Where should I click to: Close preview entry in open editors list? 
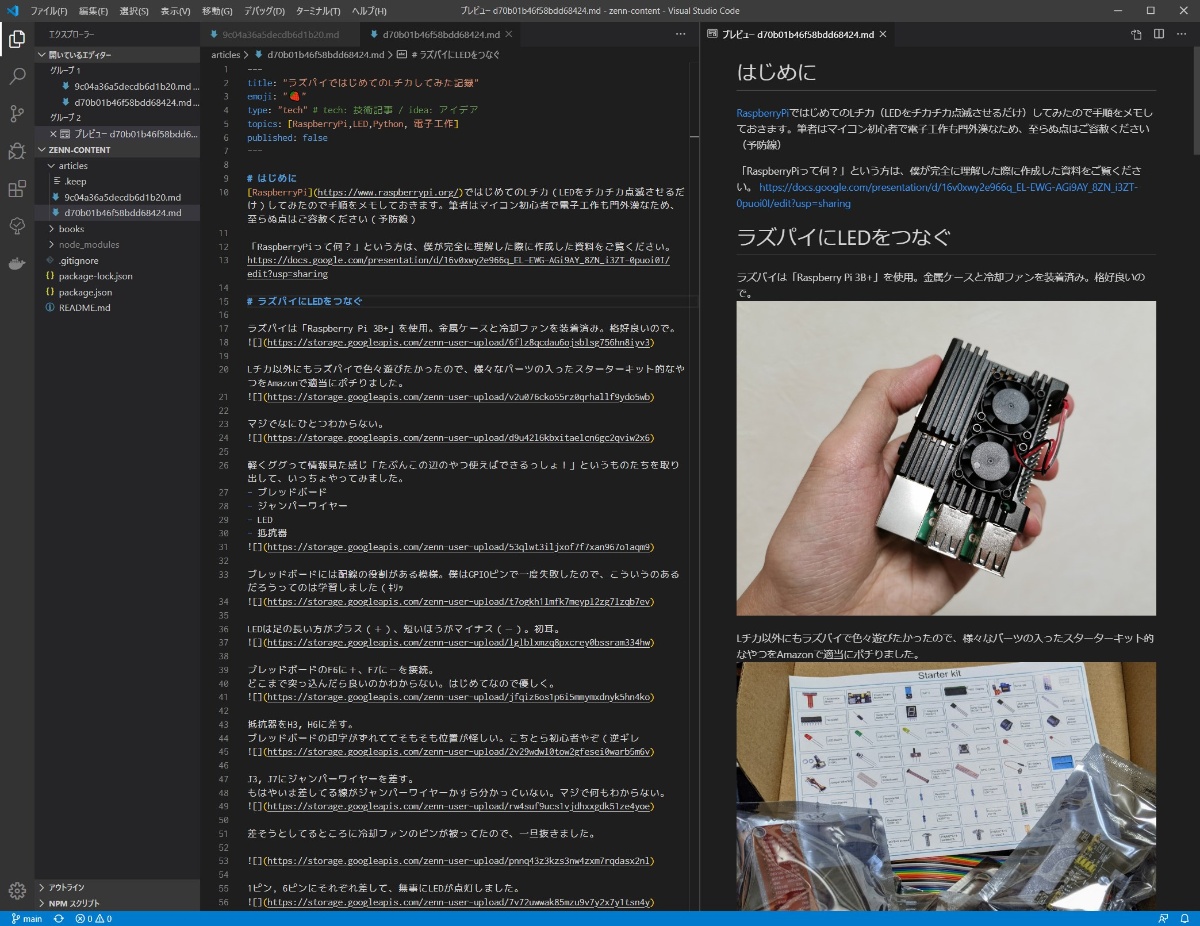(x=53, y=133)
